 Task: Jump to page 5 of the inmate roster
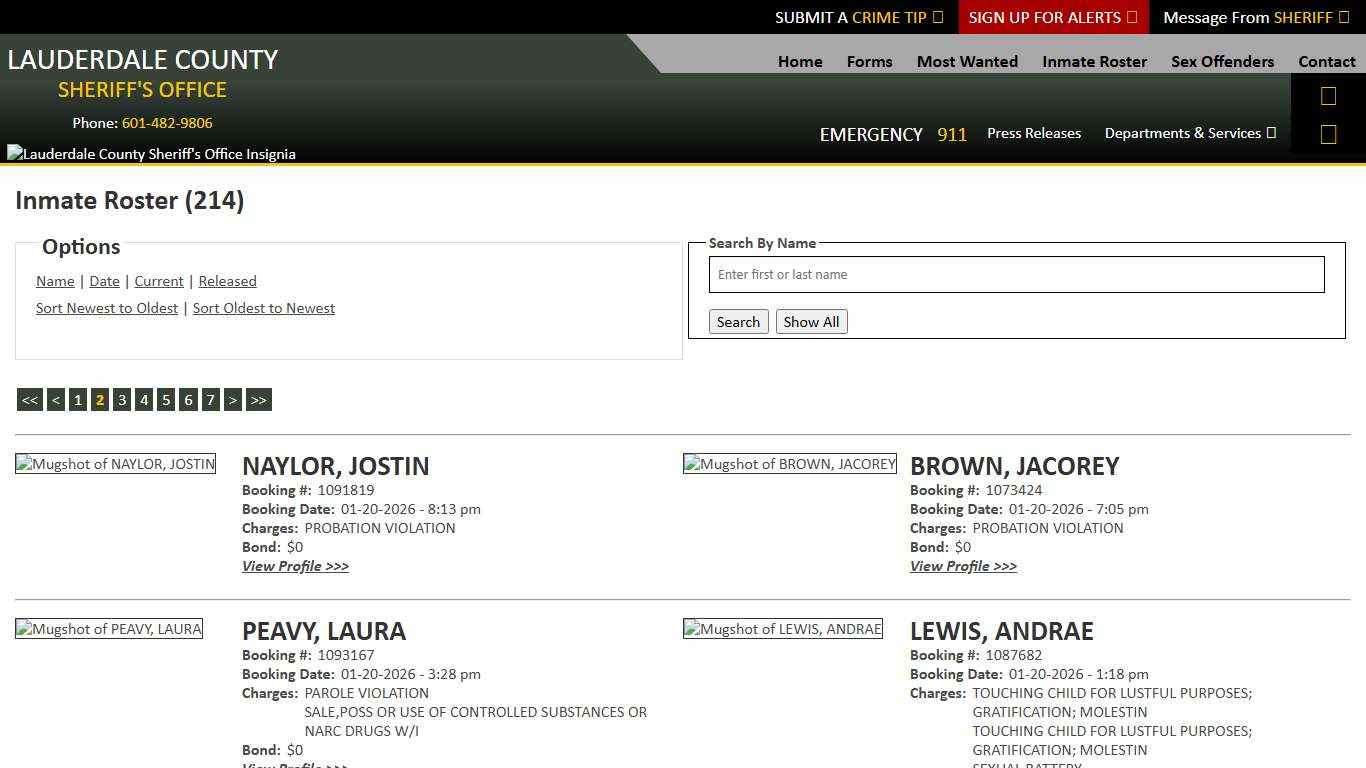pos(166,399)
